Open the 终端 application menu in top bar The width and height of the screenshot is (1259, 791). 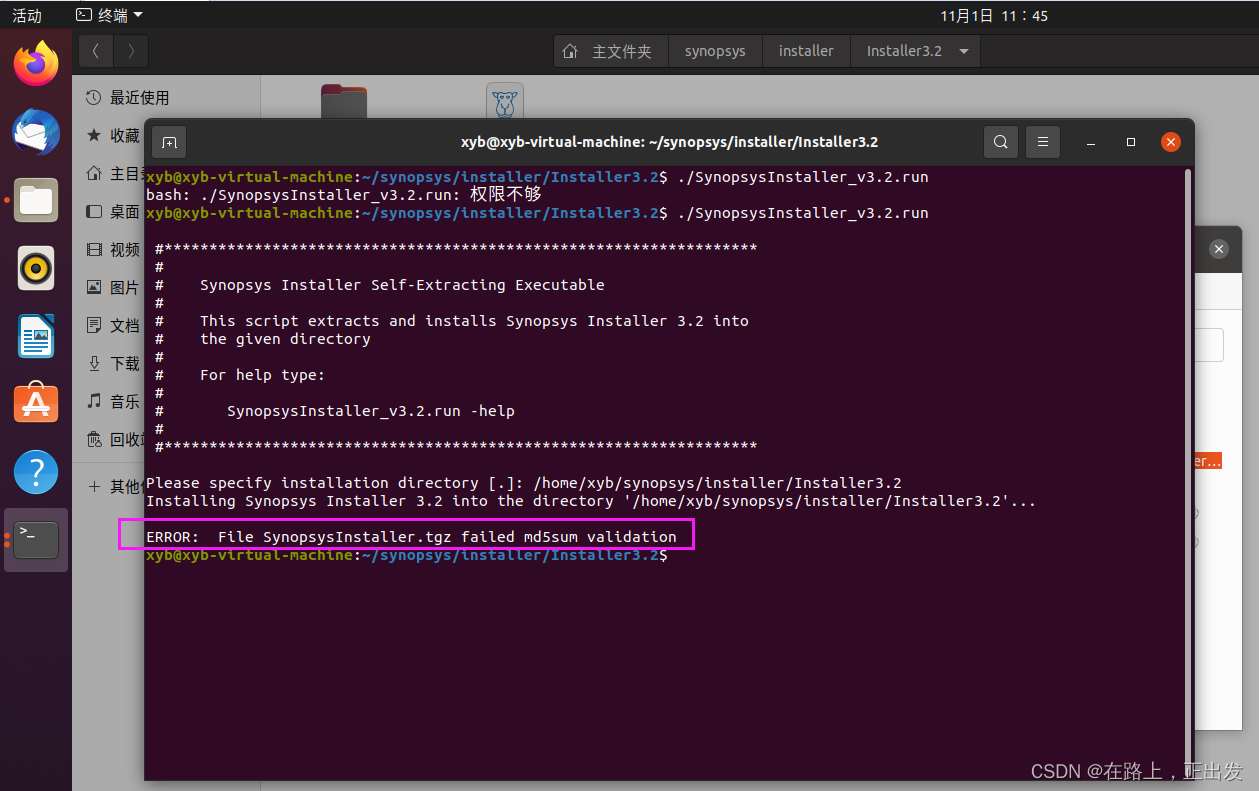point(109,15)
